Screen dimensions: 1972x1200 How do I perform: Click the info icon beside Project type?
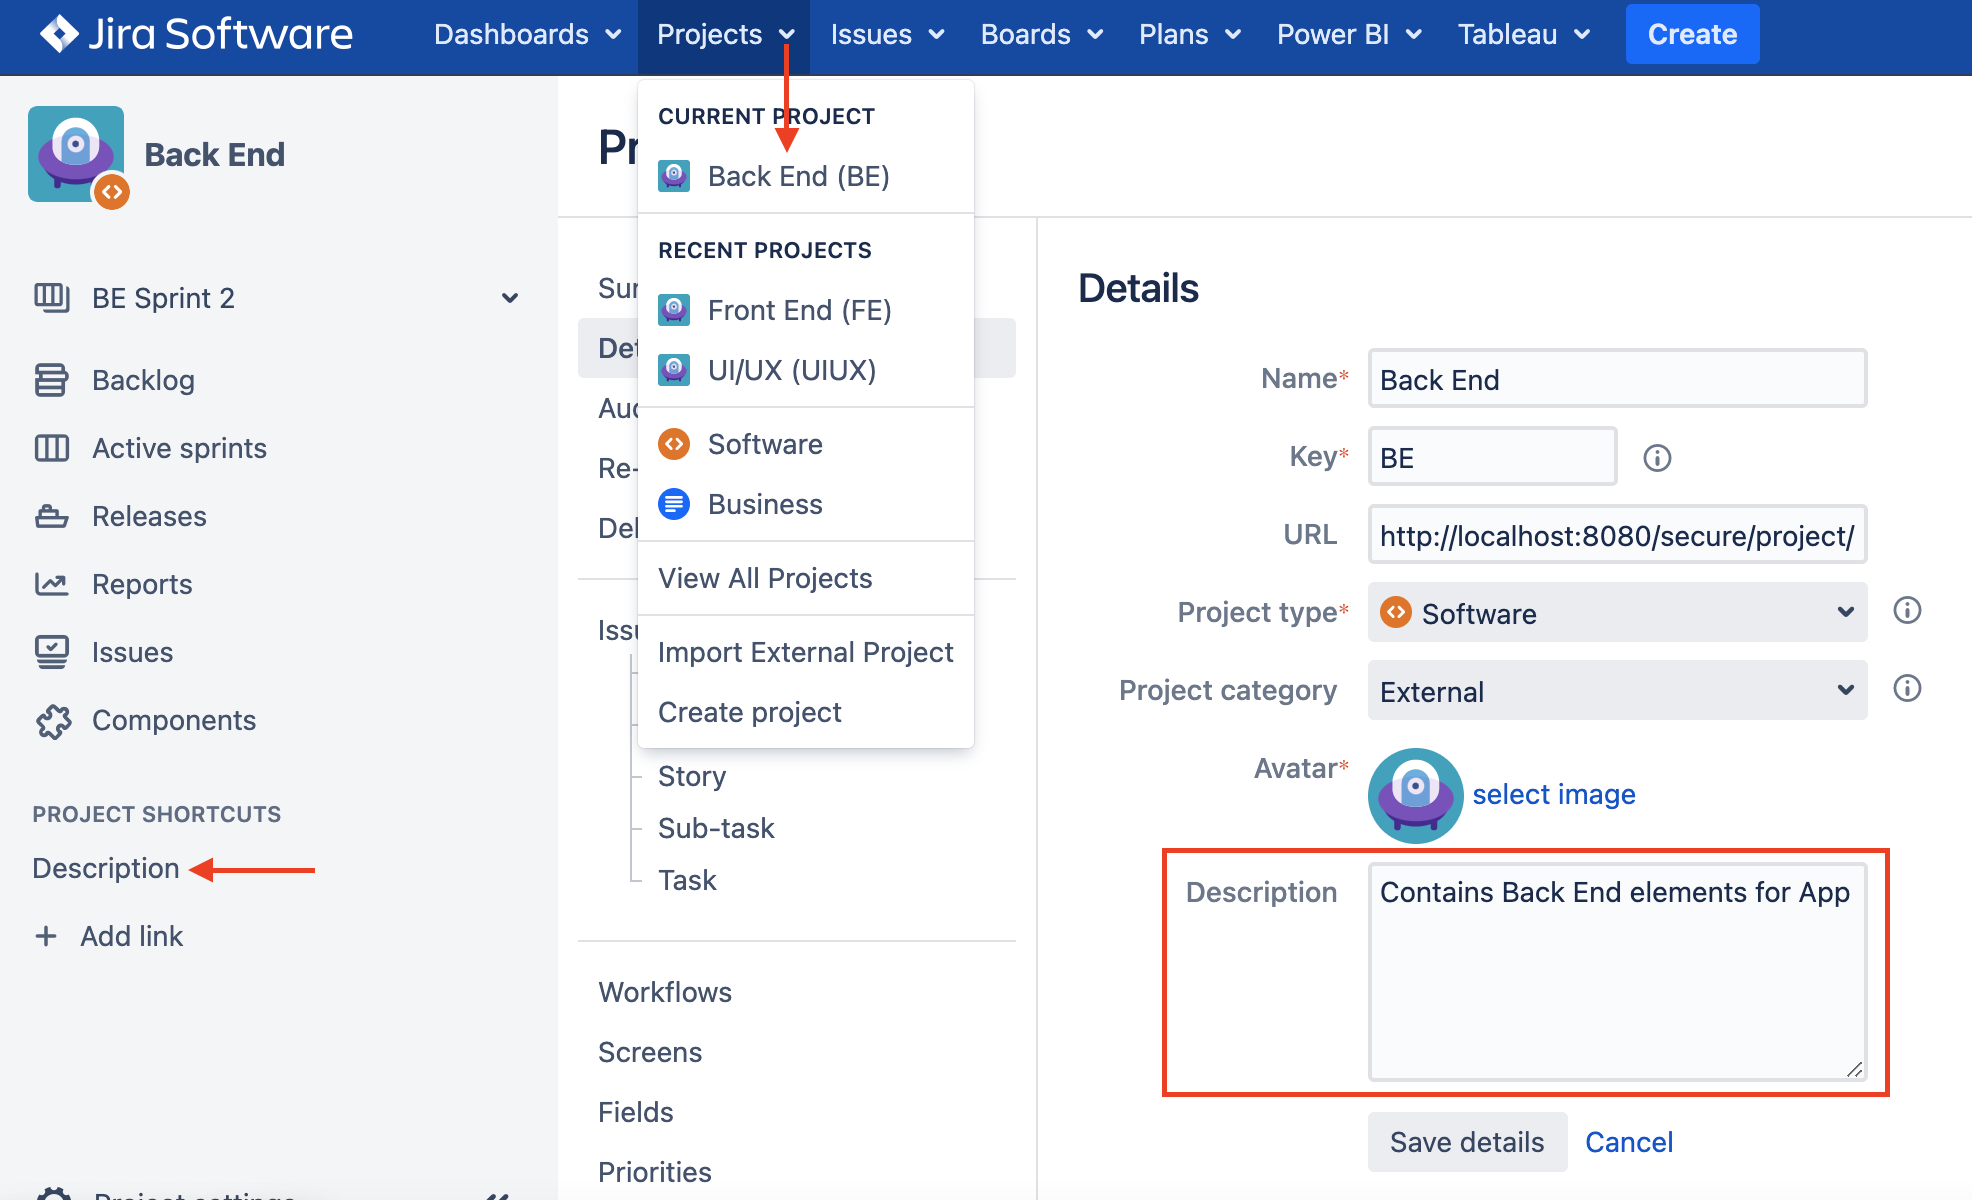click(x=1907, y=610)
